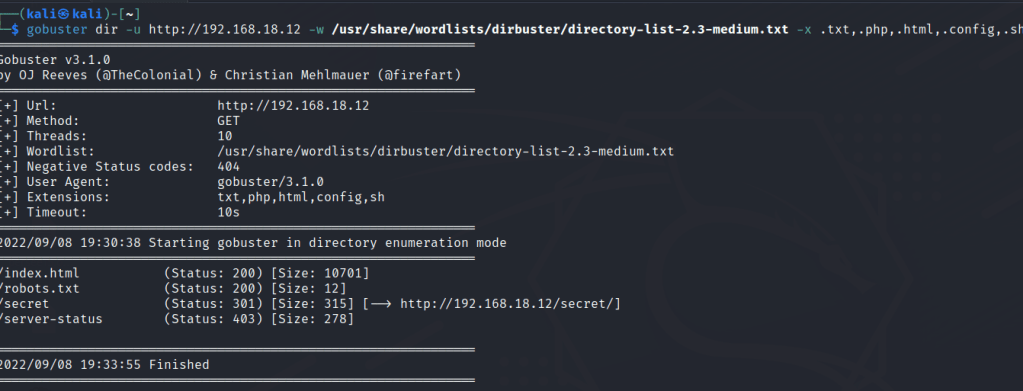Image resolution: width=1023 pixels, height=391 pixels.
Task: Click the wordlist path in the command line
Action: click(x=560, y=29)
